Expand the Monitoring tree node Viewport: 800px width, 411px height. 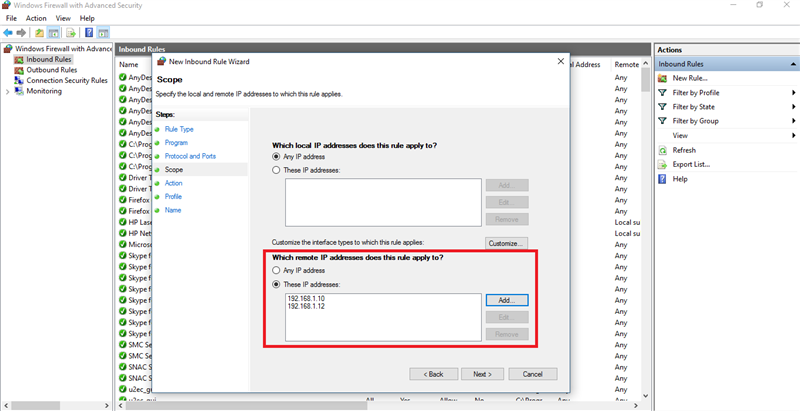click(8, 91)
